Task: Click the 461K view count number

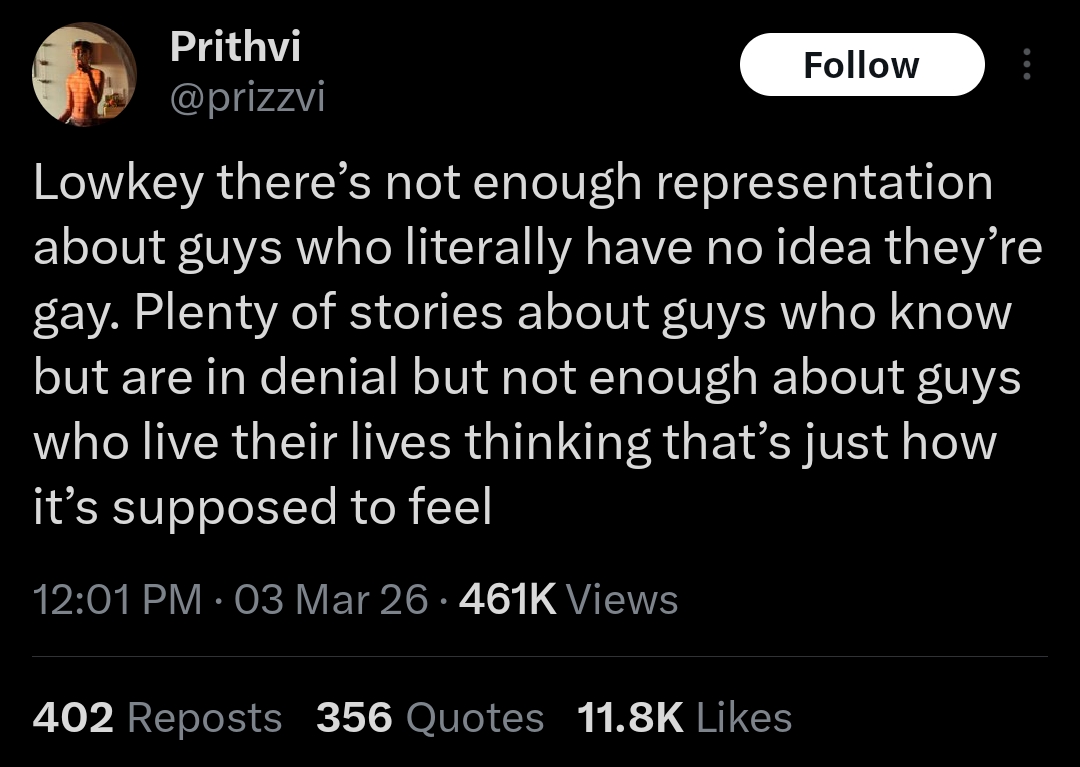Action: [506, 600]
